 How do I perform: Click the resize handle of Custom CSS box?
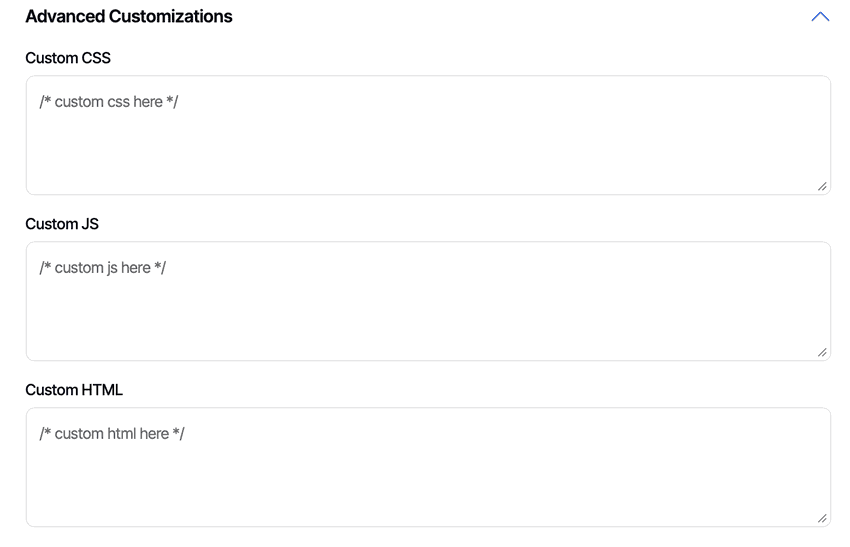tap(822, 186)
